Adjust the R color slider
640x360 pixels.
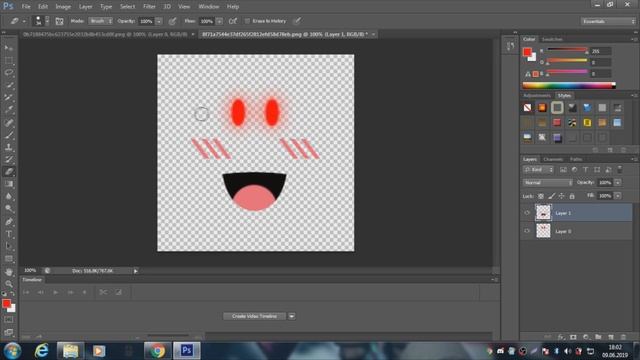point(567,51)
